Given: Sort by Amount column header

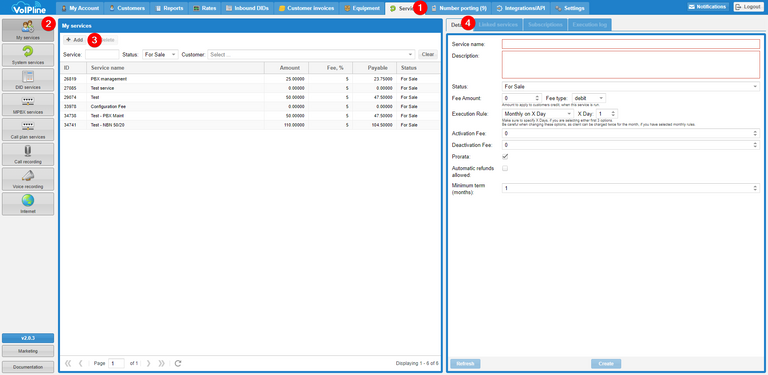Looking at the screenshot, I should (x=287, y=68).
